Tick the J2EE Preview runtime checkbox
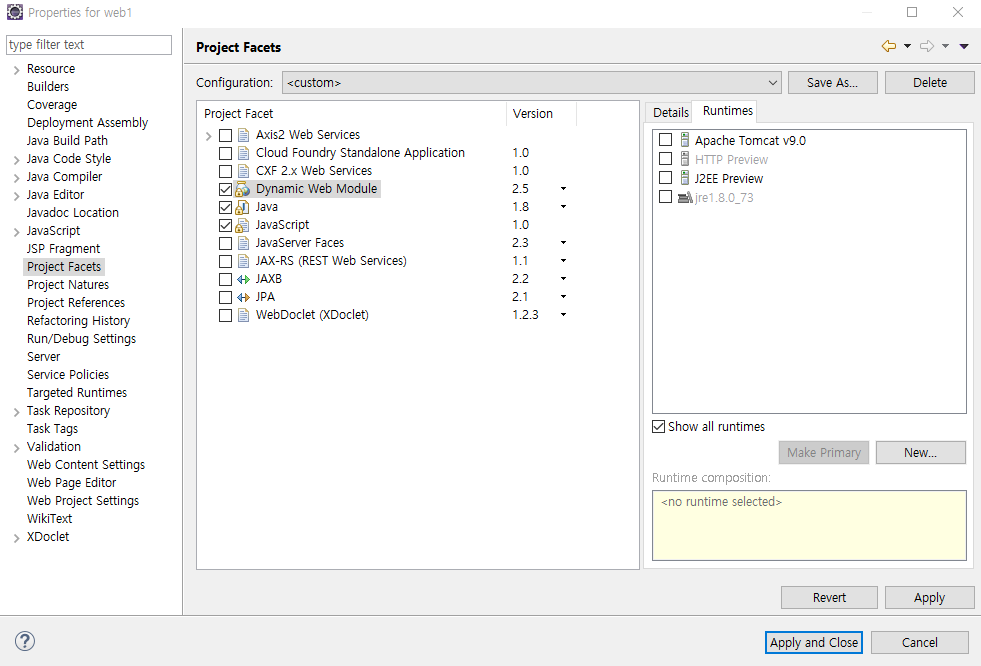The width and height of the screenshot is (981, 666). coord(666,178)
